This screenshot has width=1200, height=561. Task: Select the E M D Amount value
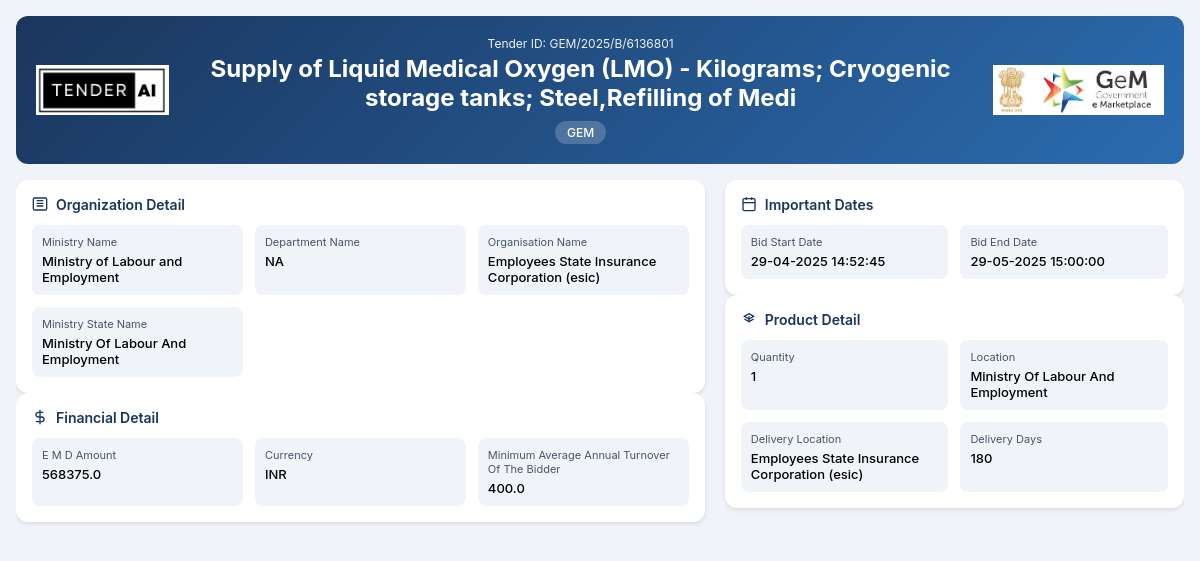[x=72, y=474]
